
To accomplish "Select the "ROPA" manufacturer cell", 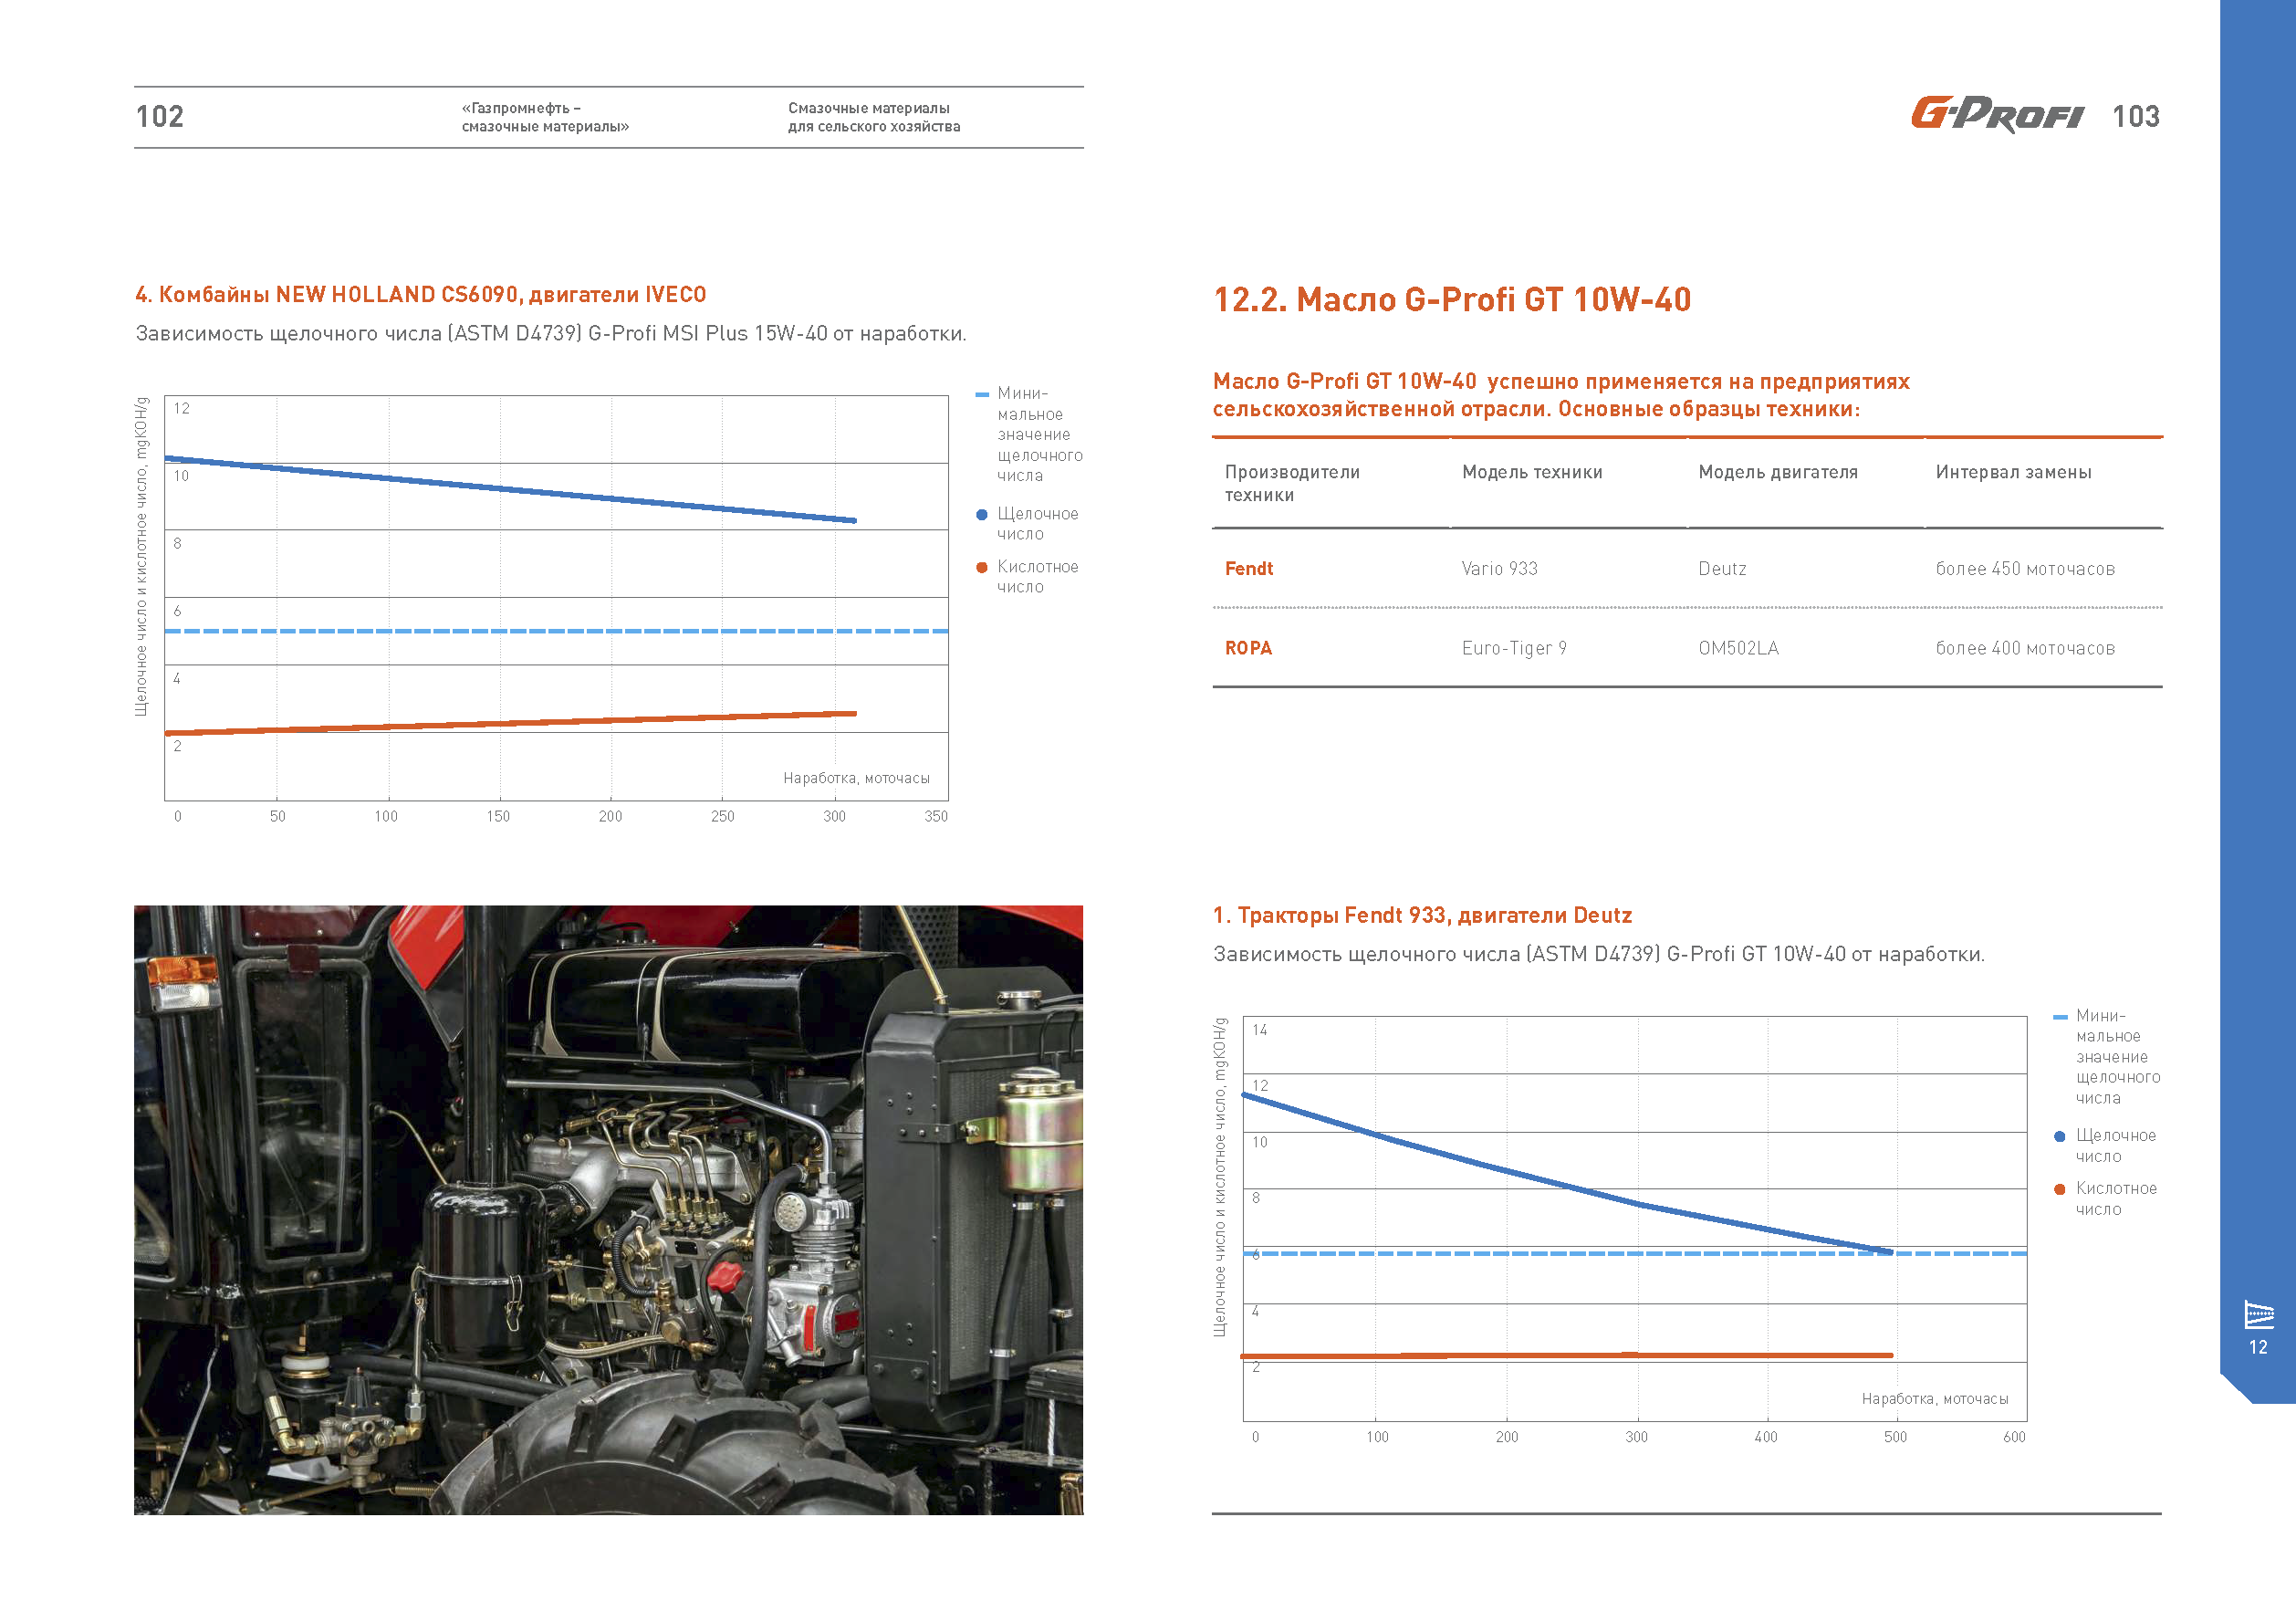I will click(x=1248, y=648).
